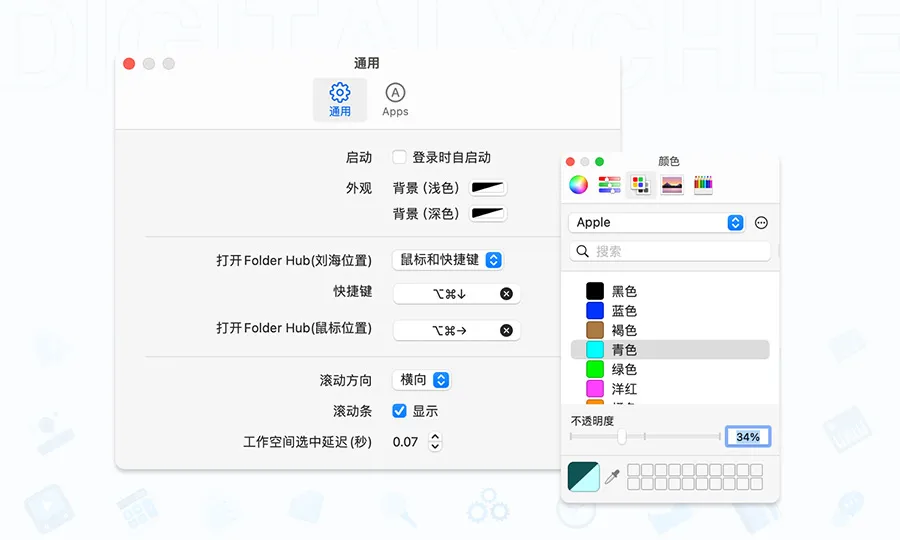The width and height of the screenshot is (900, 540).
Task: Select the pencils color picker icon
Action: point(703,185)
